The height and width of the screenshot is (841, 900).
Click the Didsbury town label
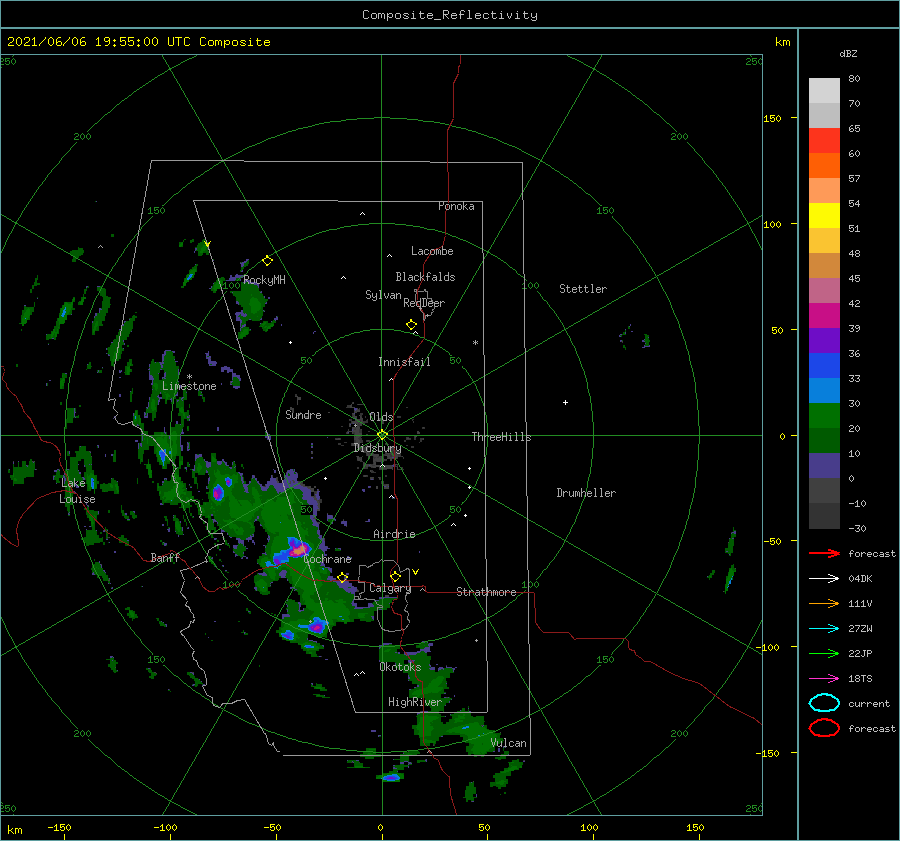(377, 448)
